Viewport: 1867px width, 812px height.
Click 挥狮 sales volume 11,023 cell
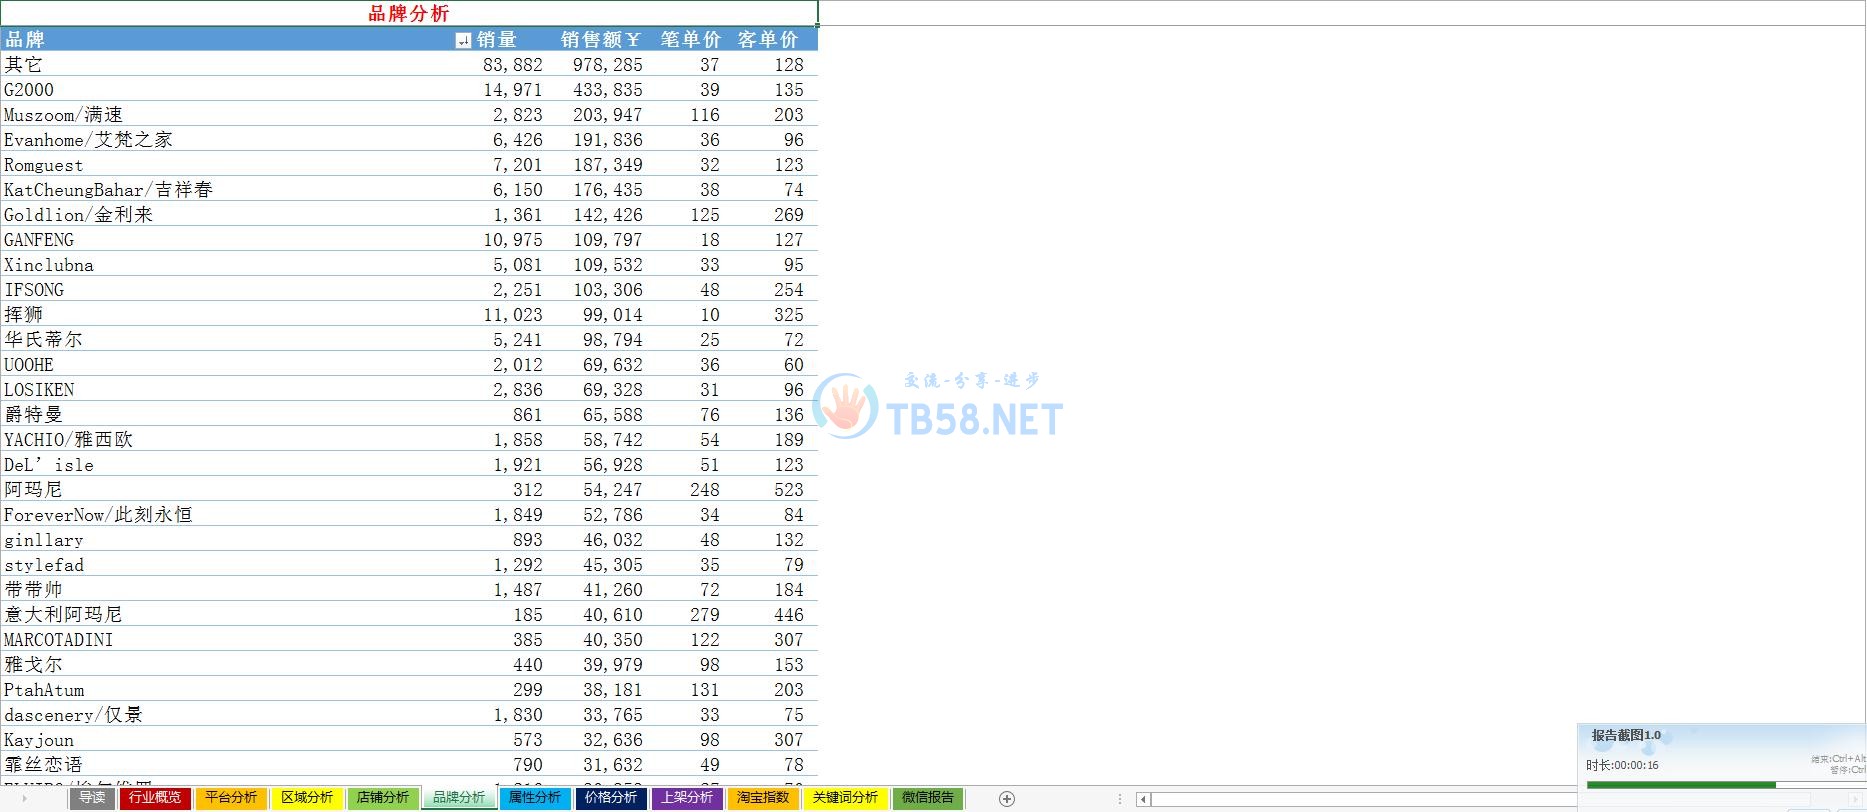[x=512, y=315]
